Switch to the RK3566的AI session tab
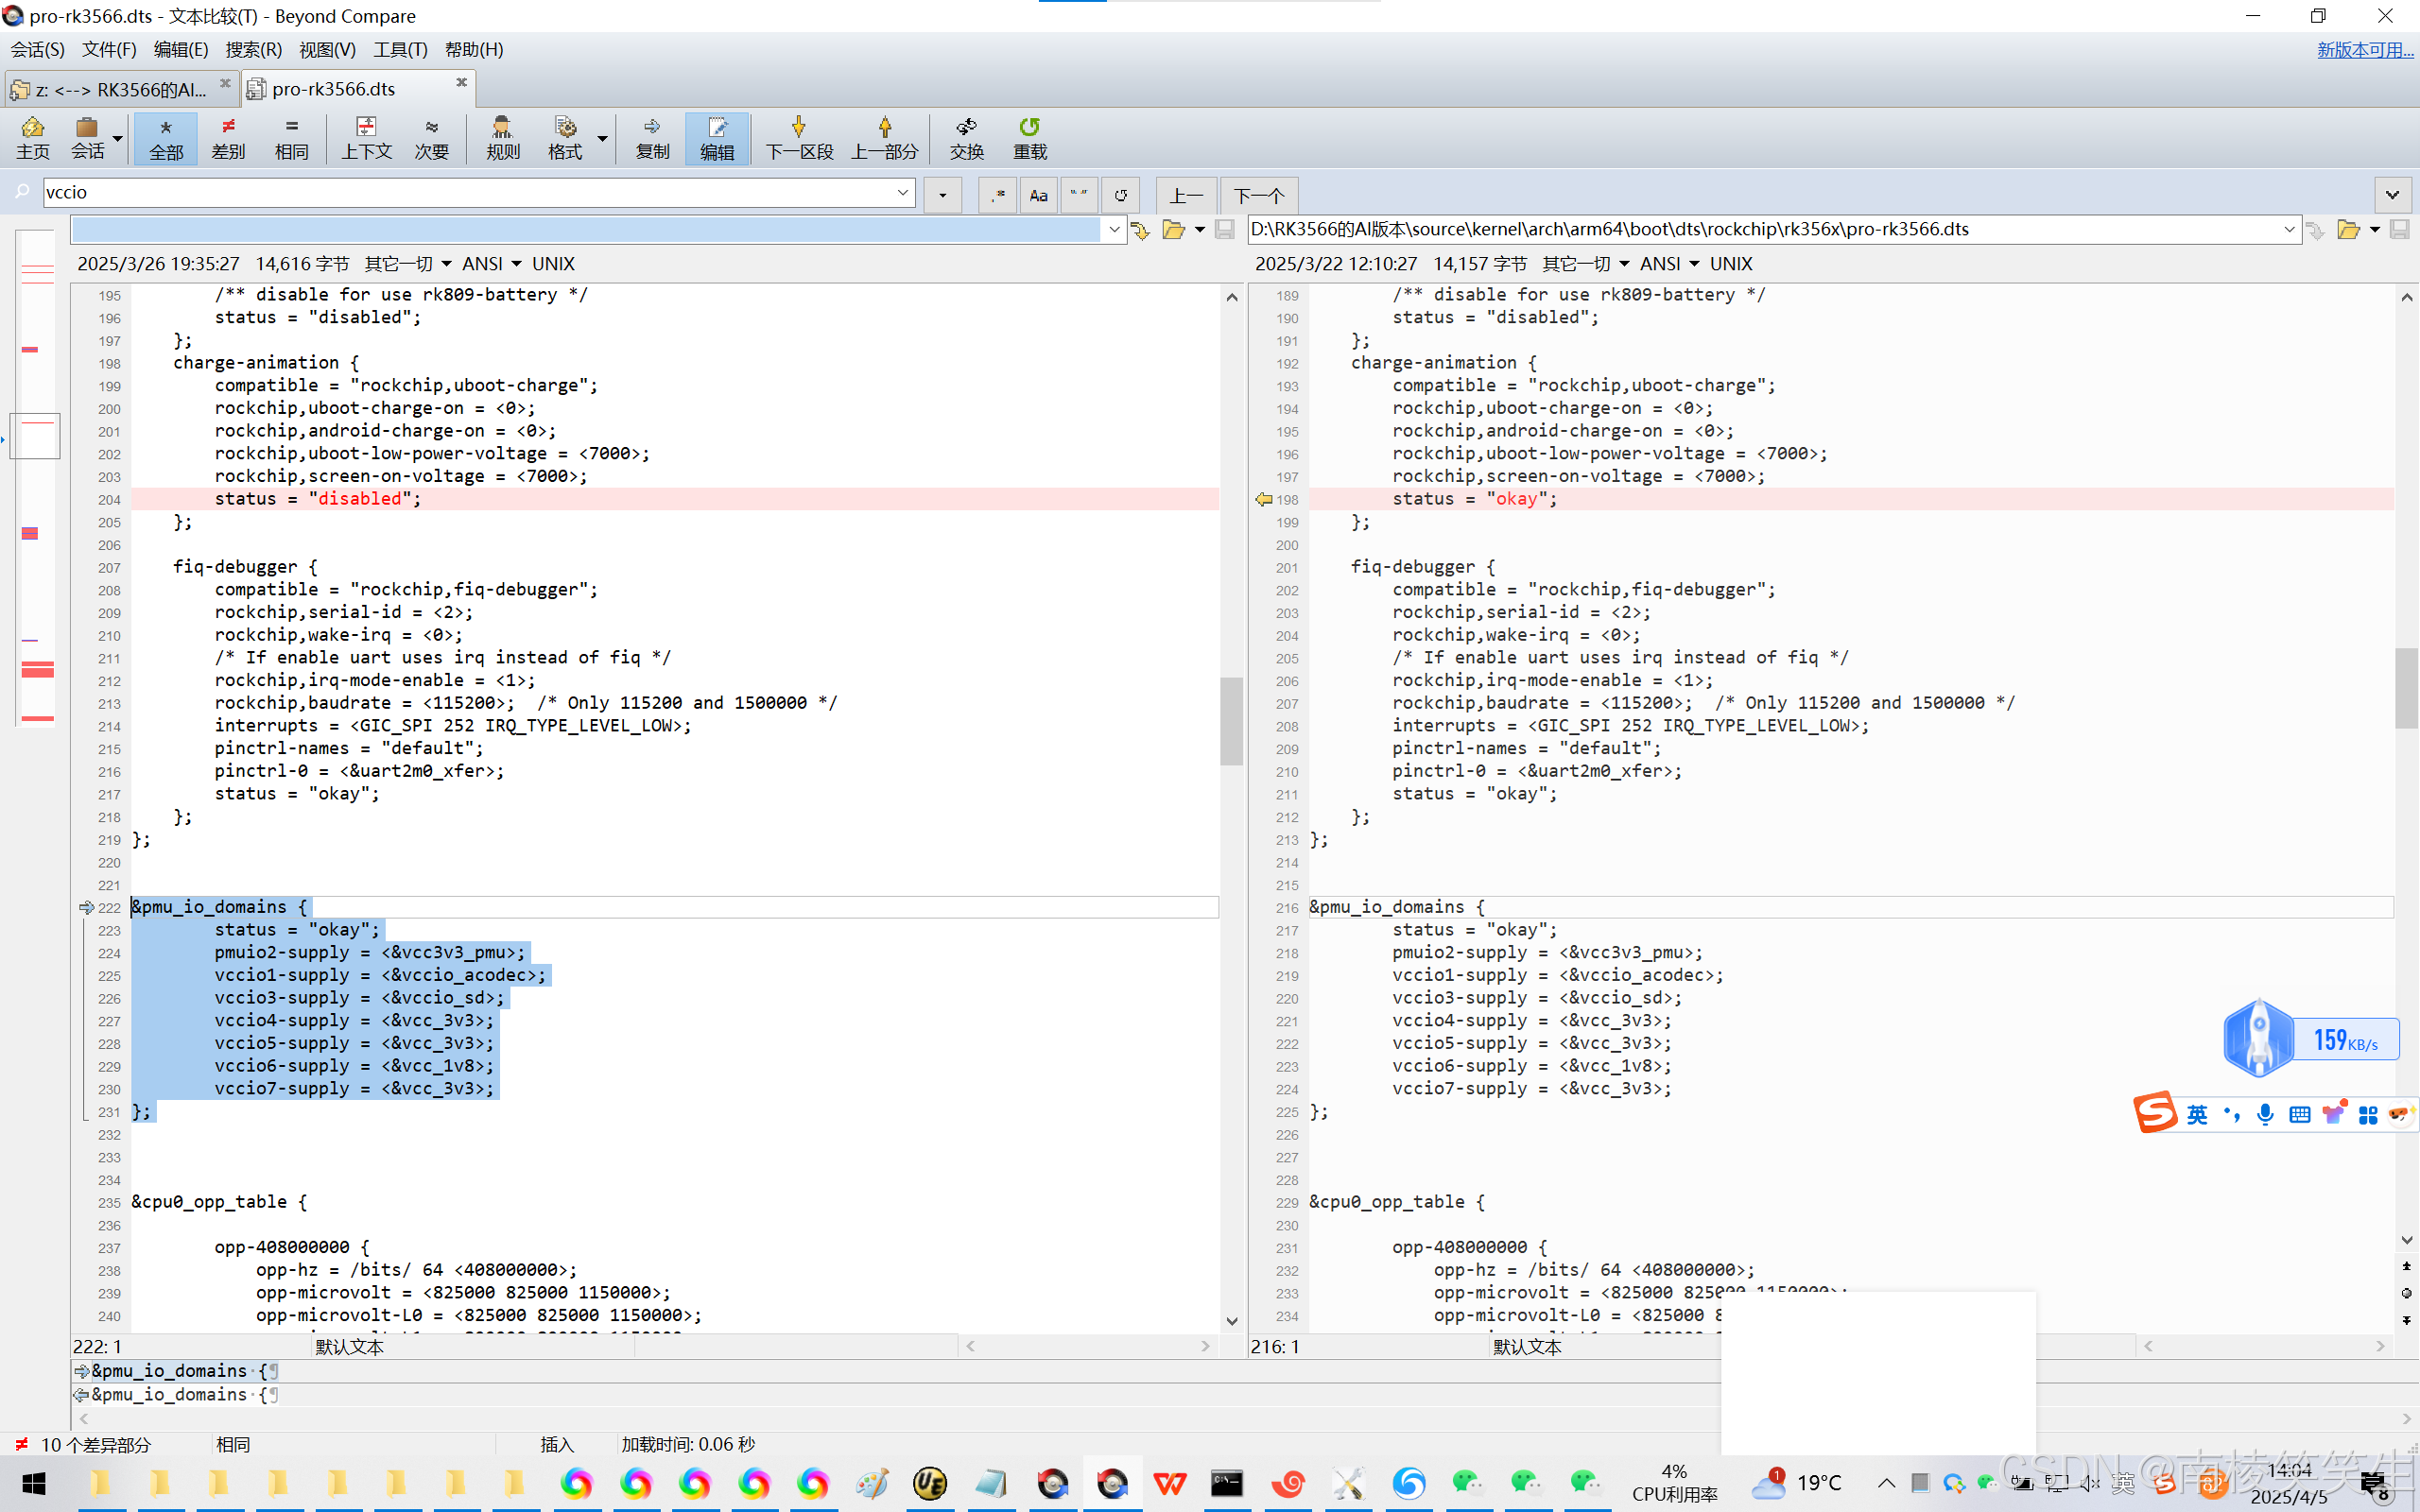2420x1512 pixels. click(x=120, y=89)
